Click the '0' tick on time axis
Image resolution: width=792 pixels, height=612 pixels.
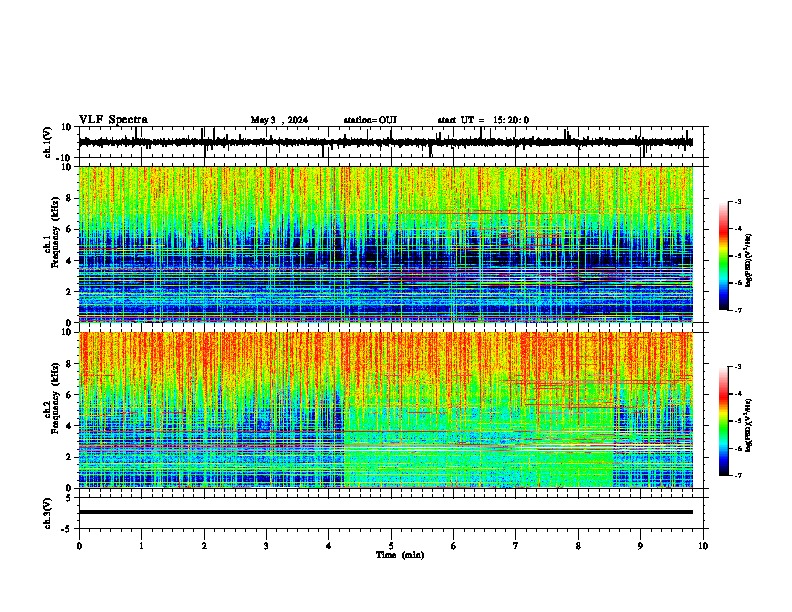79,546
